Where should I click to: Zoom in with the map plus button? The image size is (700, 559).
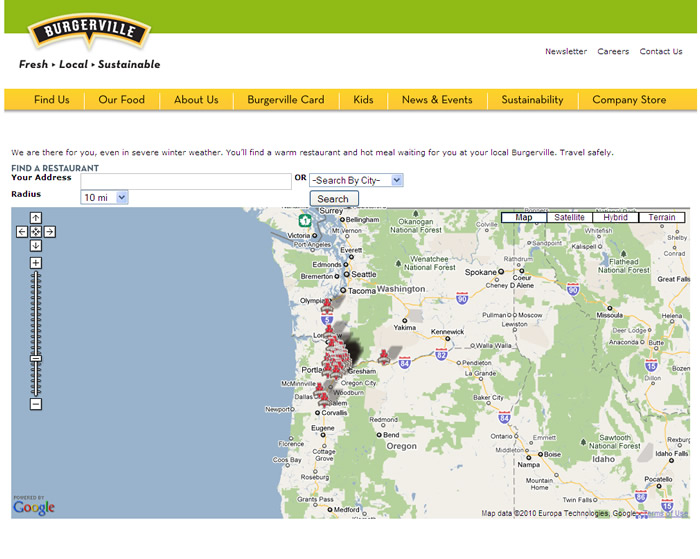click(x=36, y=263)
